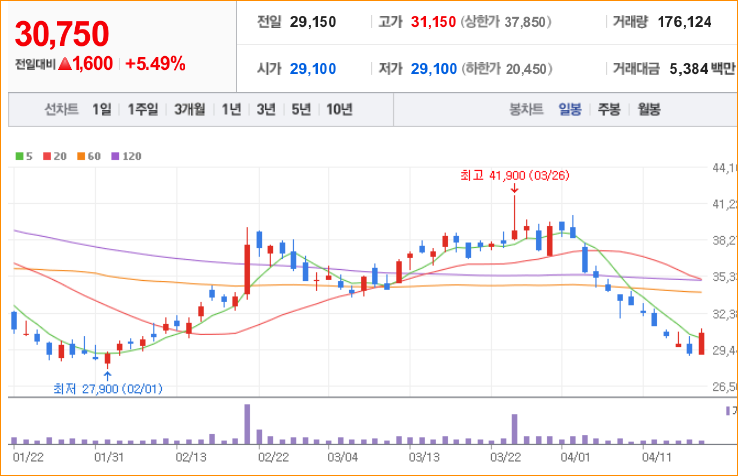Image resolution: width=738 pixels, height=476 pixels.
Task: Click the trading value 5,384 백만
Action: pos(702,69)
